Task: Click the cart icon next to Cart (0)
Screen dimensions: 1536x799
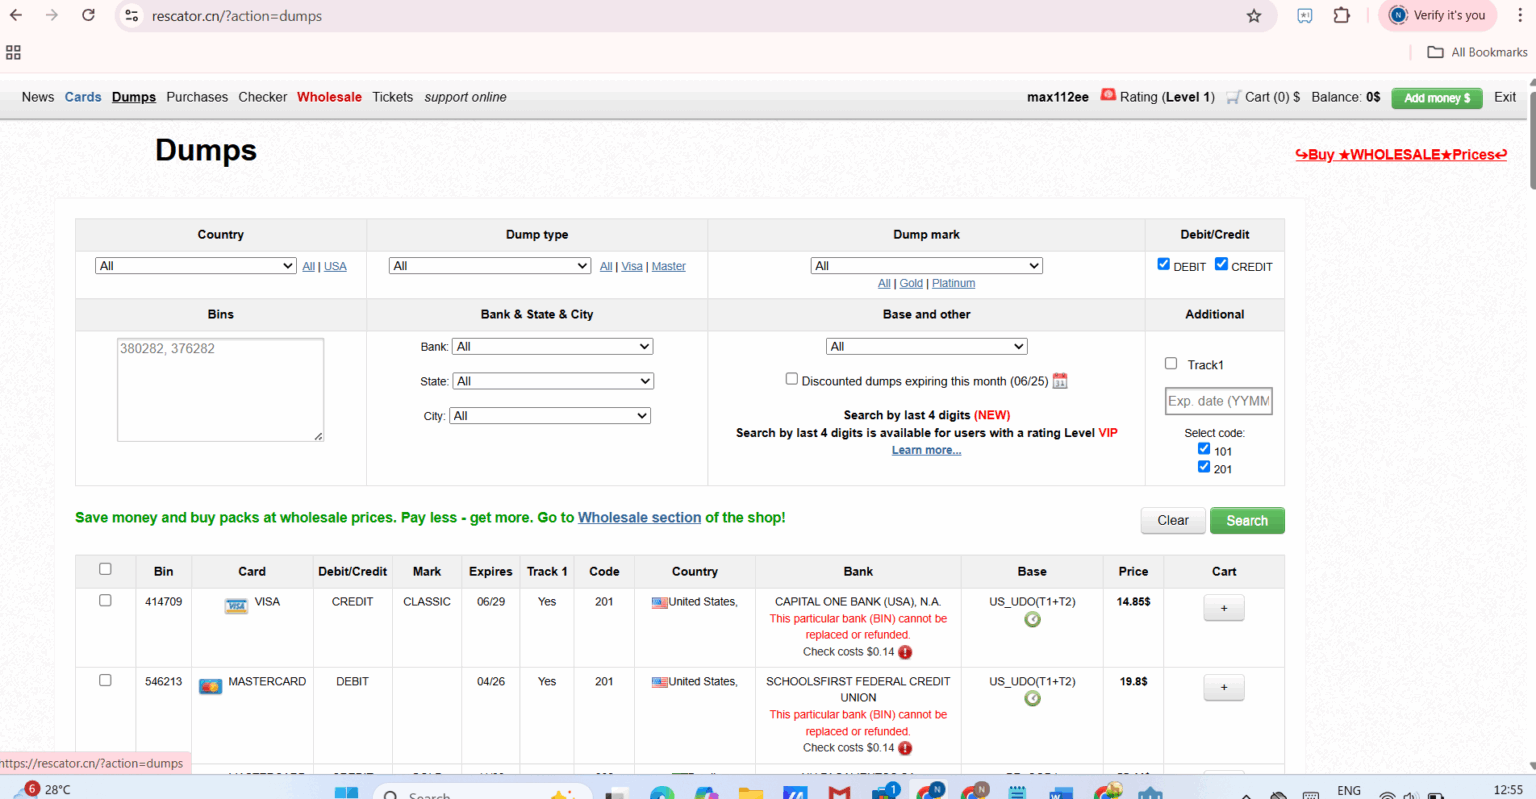Action: [1232, 97]
